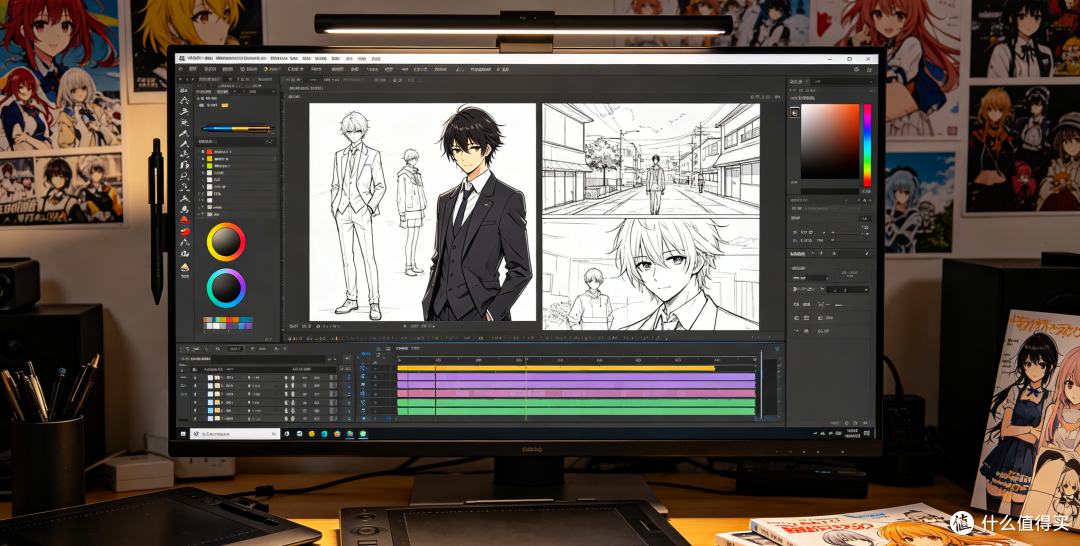Click inside the large color picker gradient square
Viewport: 1080px width, 546px height.
point(830,141)
